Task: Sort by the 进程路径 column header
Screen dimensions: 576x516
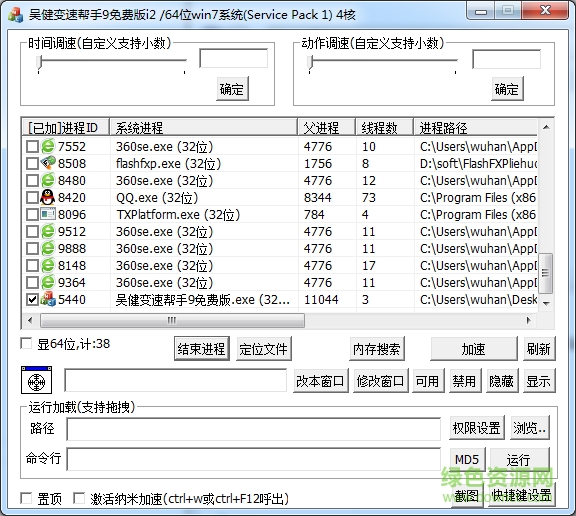Action: [476, 128]
